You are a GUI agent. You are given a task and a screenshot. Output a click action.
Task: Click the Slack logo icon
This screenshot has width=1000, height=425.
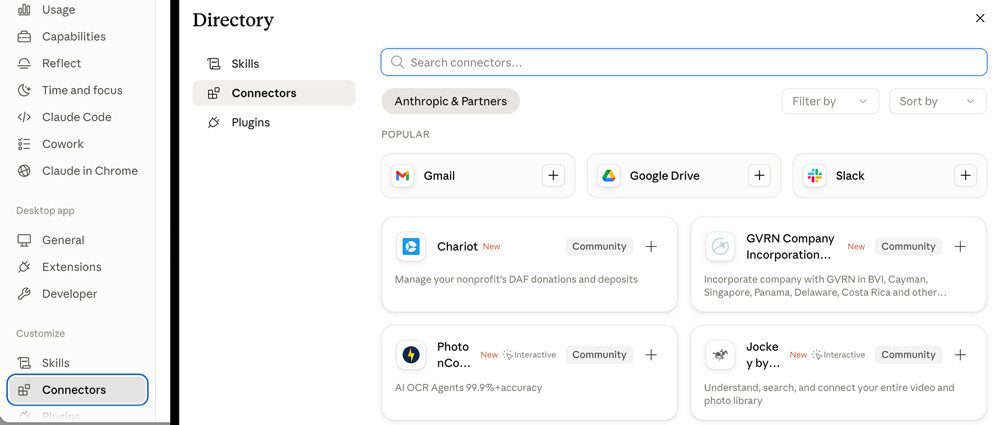(814, 175)
